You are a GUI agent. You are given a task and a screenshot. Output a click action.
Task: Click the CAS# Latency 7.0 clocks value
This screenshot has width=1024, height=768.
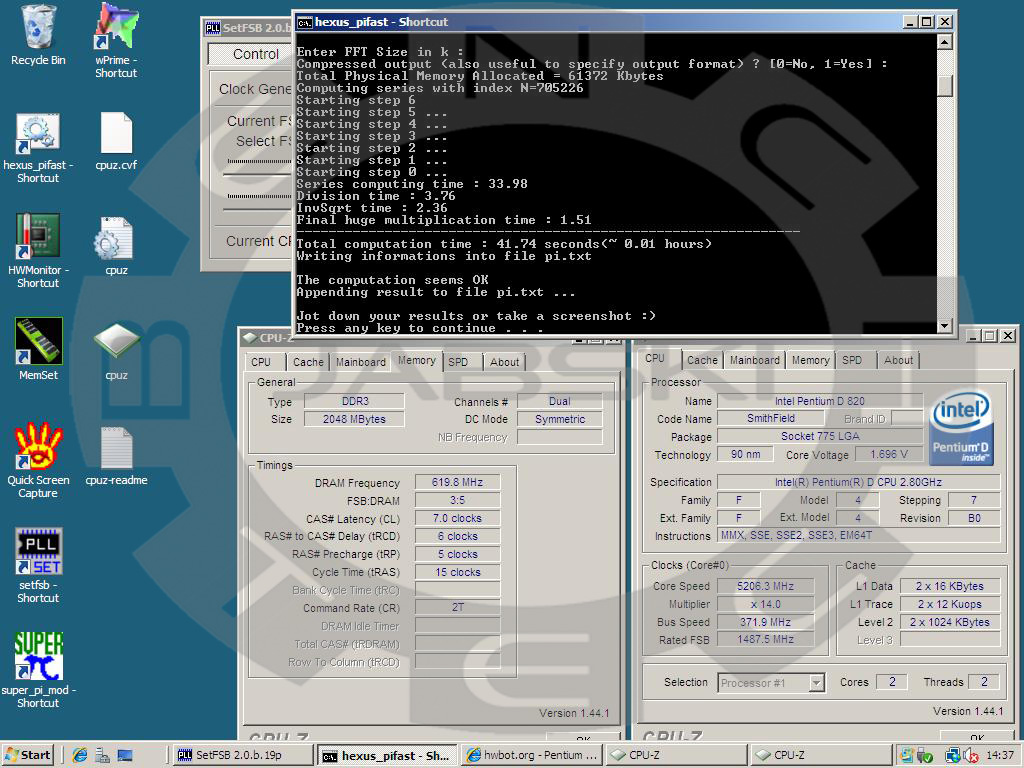tap(457, 519)
